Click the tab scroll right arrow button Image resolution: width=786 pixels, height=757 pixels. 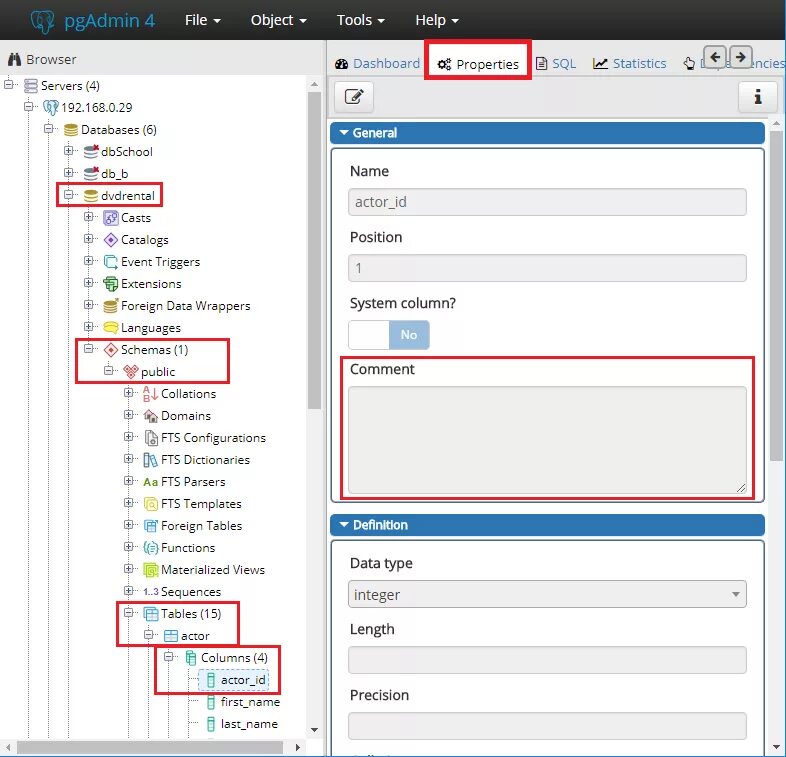(x=740, y=58)
